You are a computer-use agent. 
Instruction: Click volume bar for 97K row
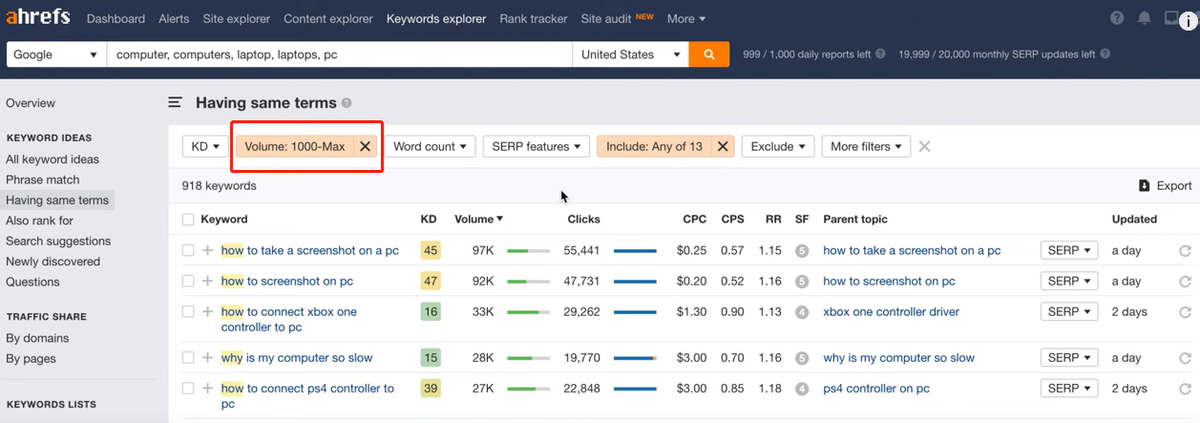tap(528, 251)
